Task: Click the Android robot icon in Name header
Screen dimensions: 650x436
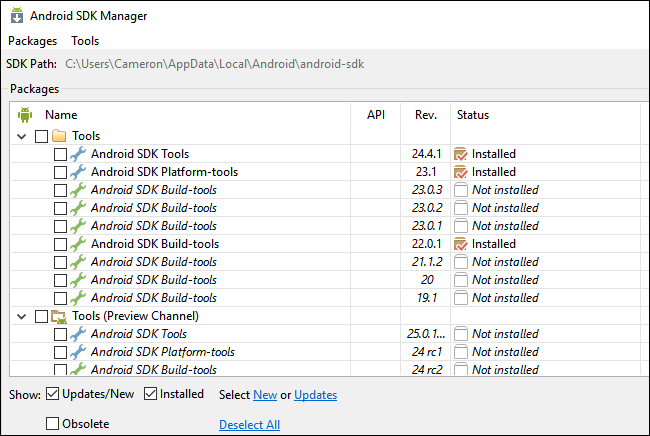Action: coord(25,115)
